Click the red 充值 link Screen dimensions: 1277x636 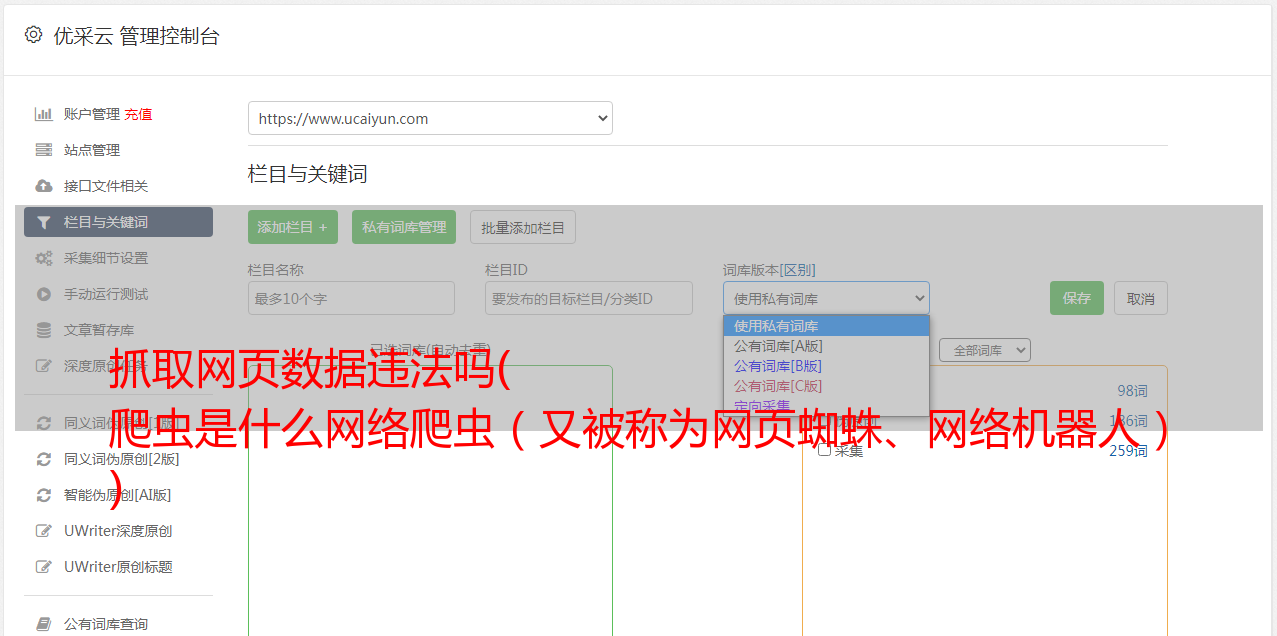tap(138, 114)
